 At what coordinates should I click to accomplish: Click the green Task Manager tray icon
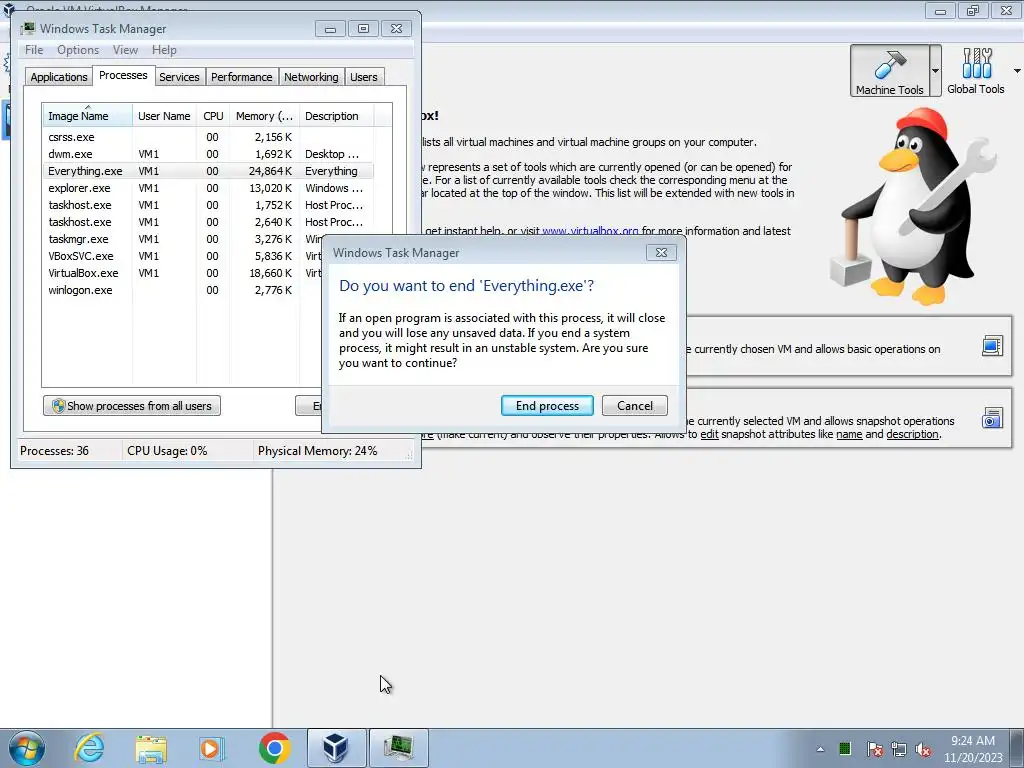(x=844, y=748)
